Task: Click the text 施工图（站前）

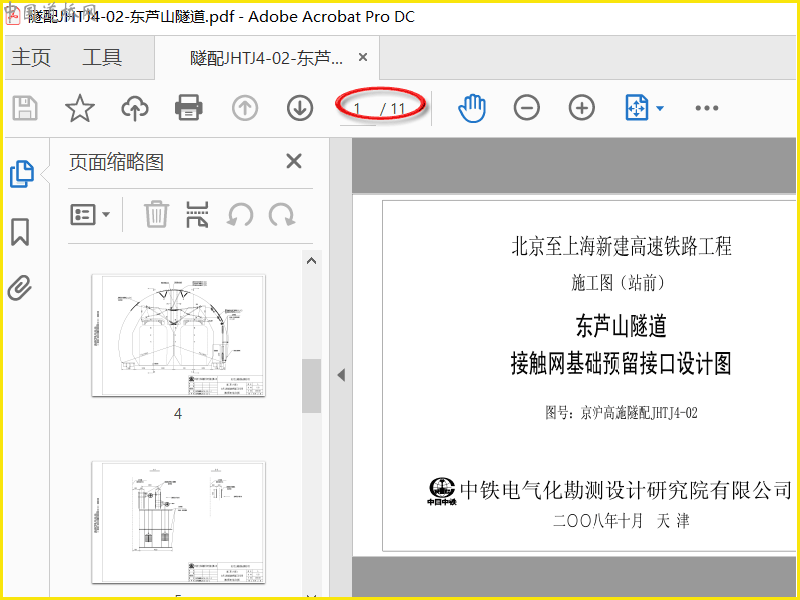Action: coord(618,282)
